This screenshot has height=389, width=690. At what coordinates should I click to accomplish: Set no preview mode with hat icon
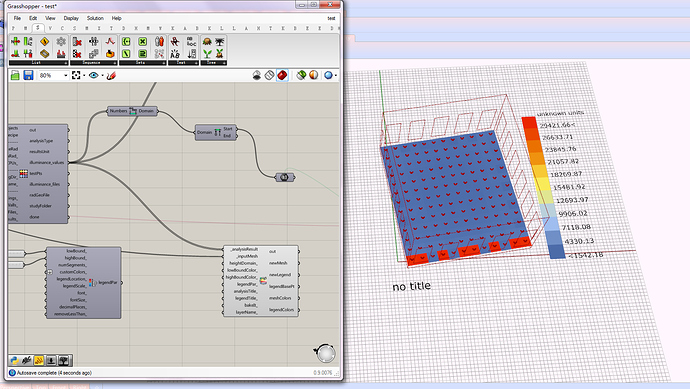pos(257,75)
